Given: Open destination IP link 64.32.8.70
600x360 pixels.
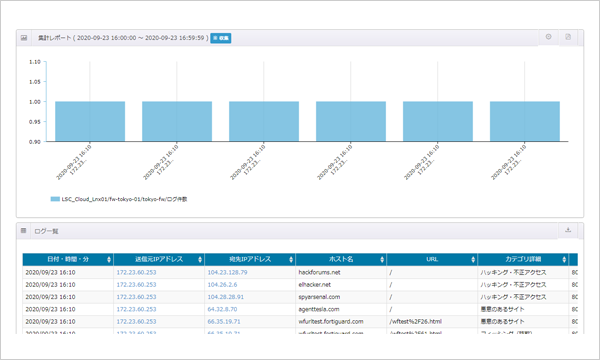Looking at the screenshot, I should coord(222,309).
